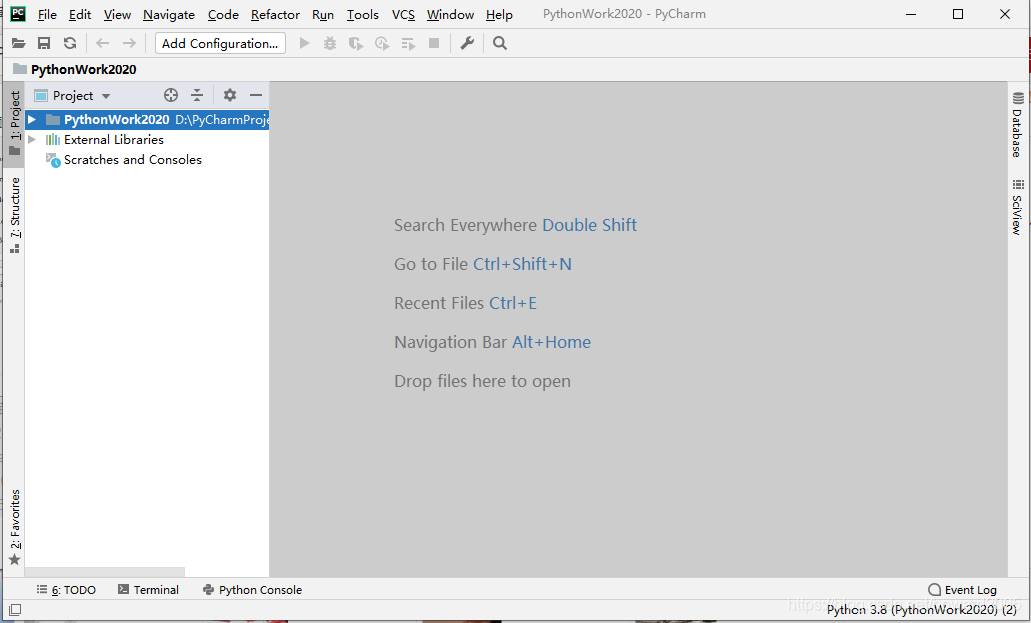The height and width of the screenshot is (623, 1031).
Task: Click the folder icon in navigation bar
Action: coord(20,69)
